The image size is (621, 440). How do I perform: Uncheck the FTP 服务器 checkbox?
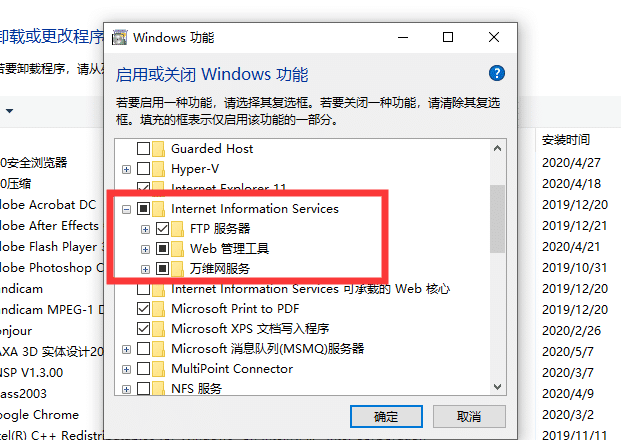(162, 229)
